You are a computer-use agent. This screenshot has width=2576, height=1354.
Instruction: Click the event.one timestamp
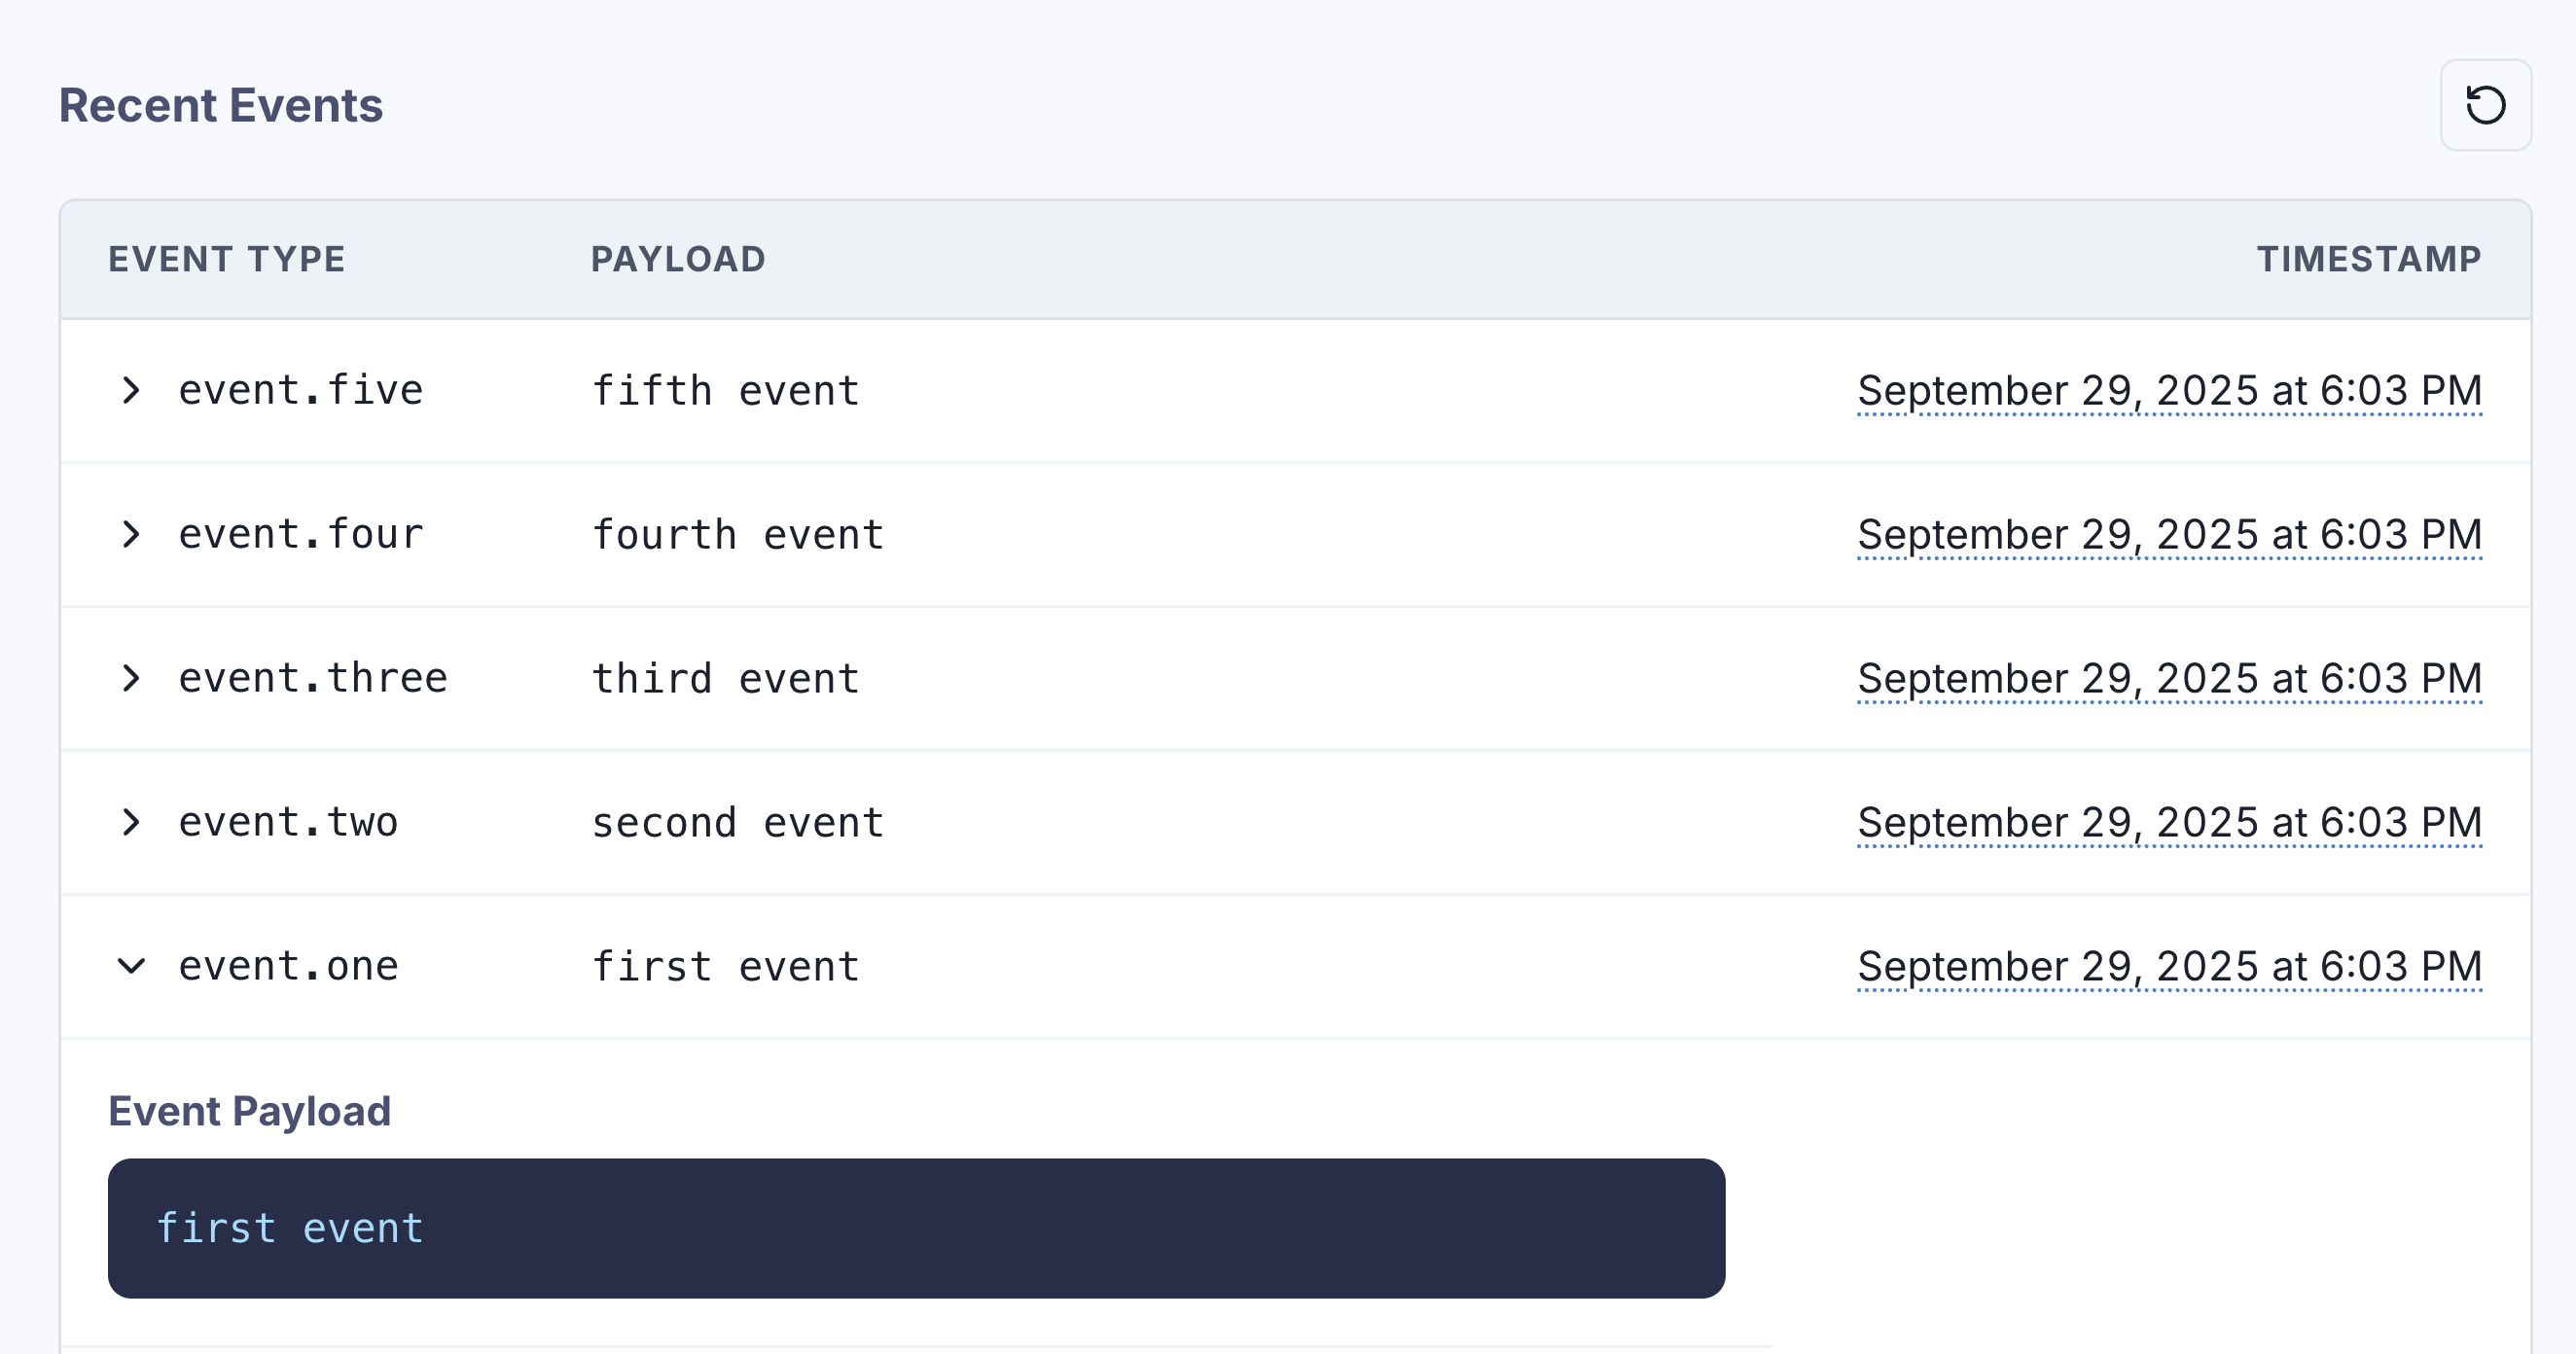pos(2169,966)
